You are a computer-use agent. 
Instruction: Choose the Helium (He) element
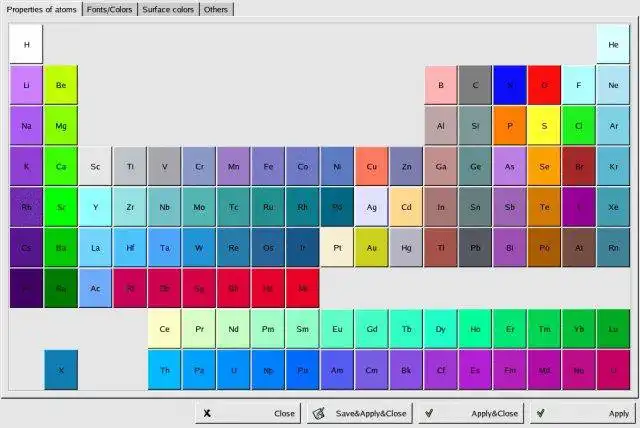click(x=613, y=44)
